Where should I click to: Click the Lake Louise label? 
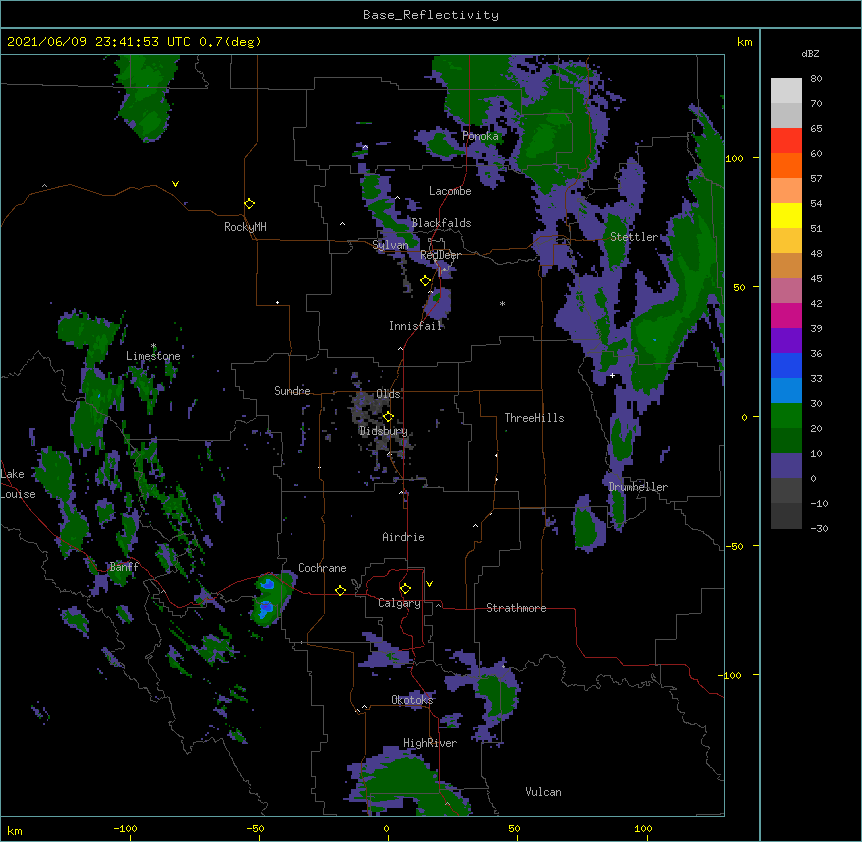pyautogui.click(x=18, y=484)
